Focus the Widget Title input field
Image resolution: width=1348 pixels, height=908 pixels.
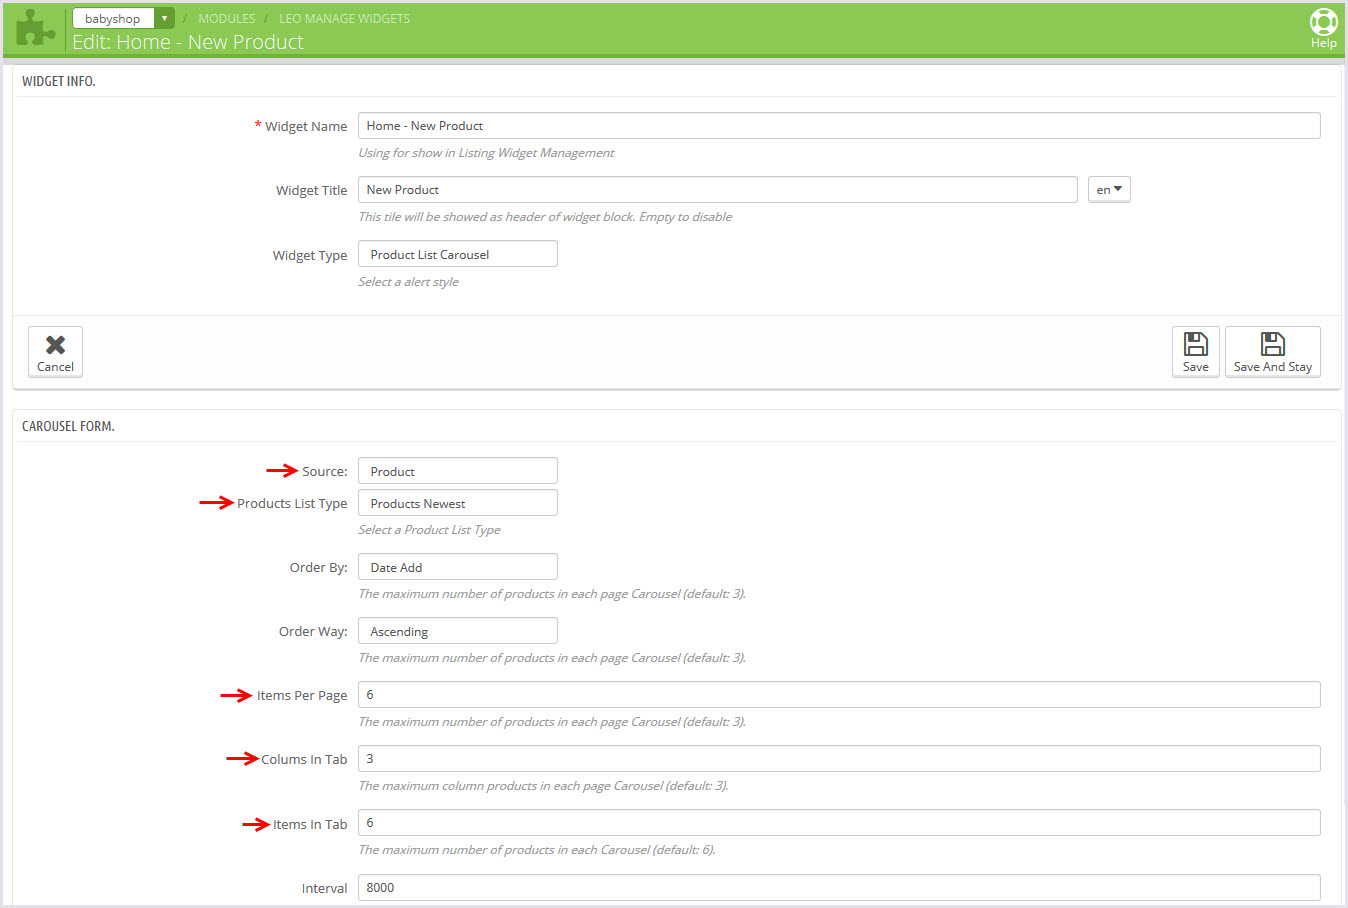click(717, 190)
